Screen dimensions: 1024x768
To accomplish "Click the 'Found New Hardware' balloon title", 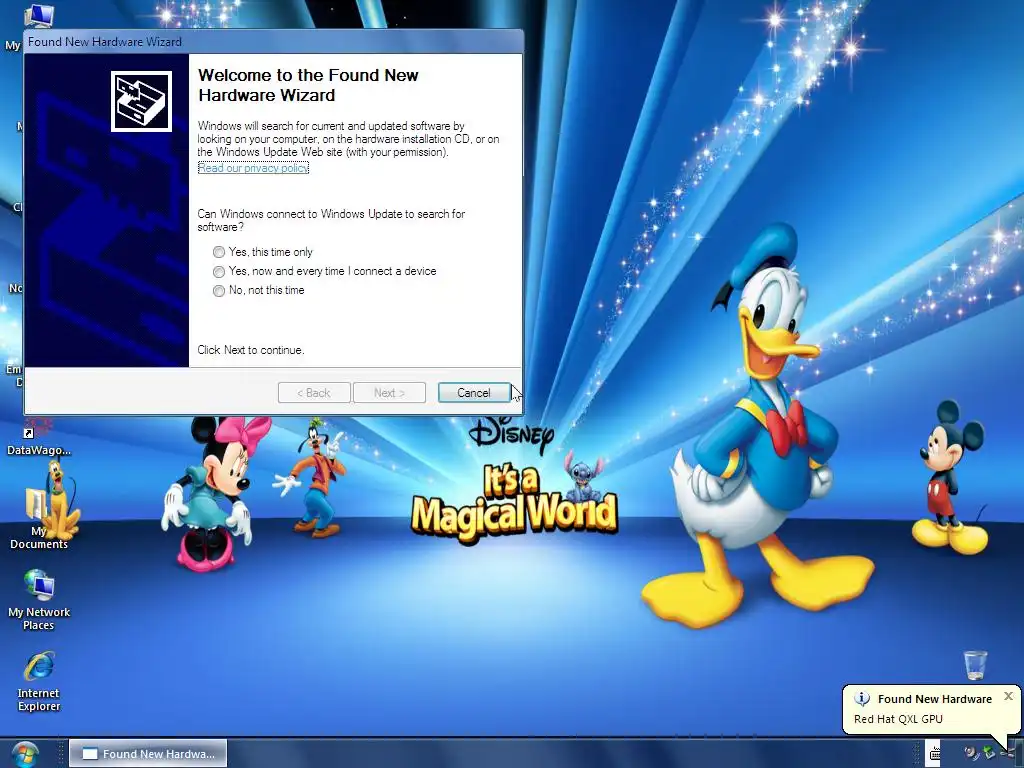I will click(935, 699).
